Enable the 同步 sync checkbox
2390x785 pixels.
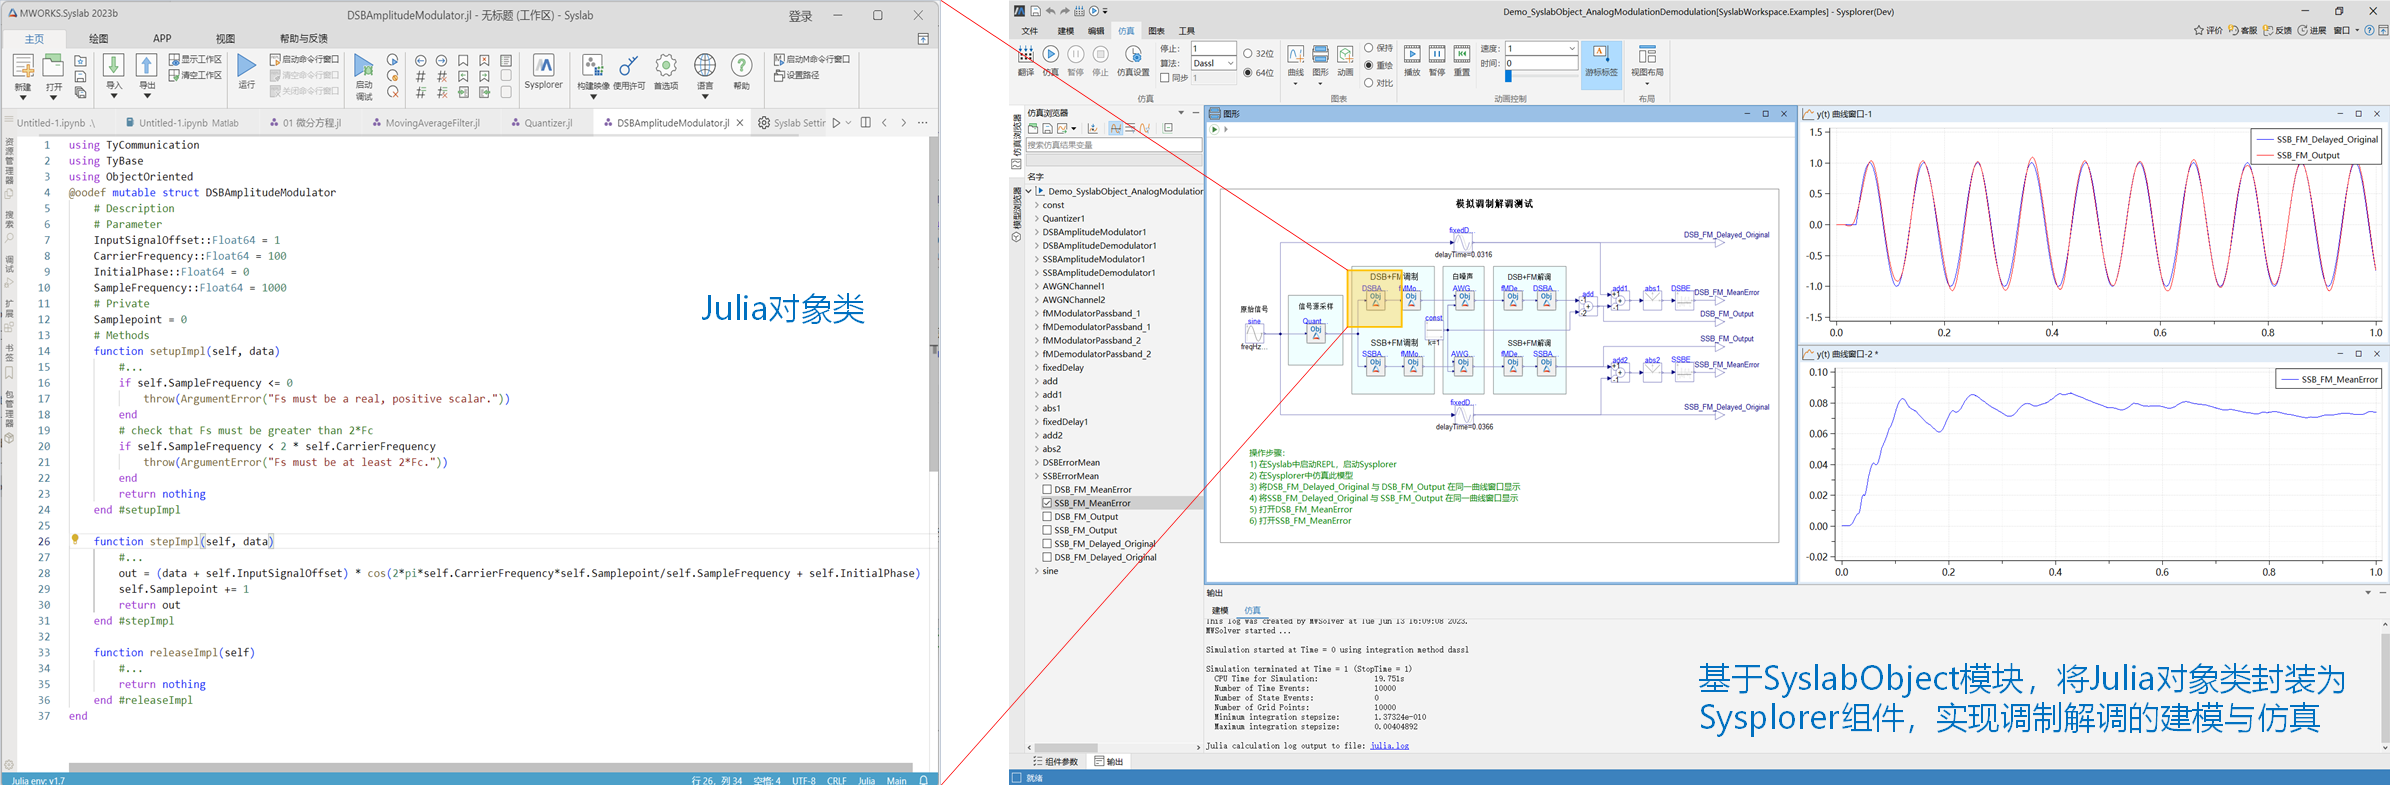(1165, 78)
